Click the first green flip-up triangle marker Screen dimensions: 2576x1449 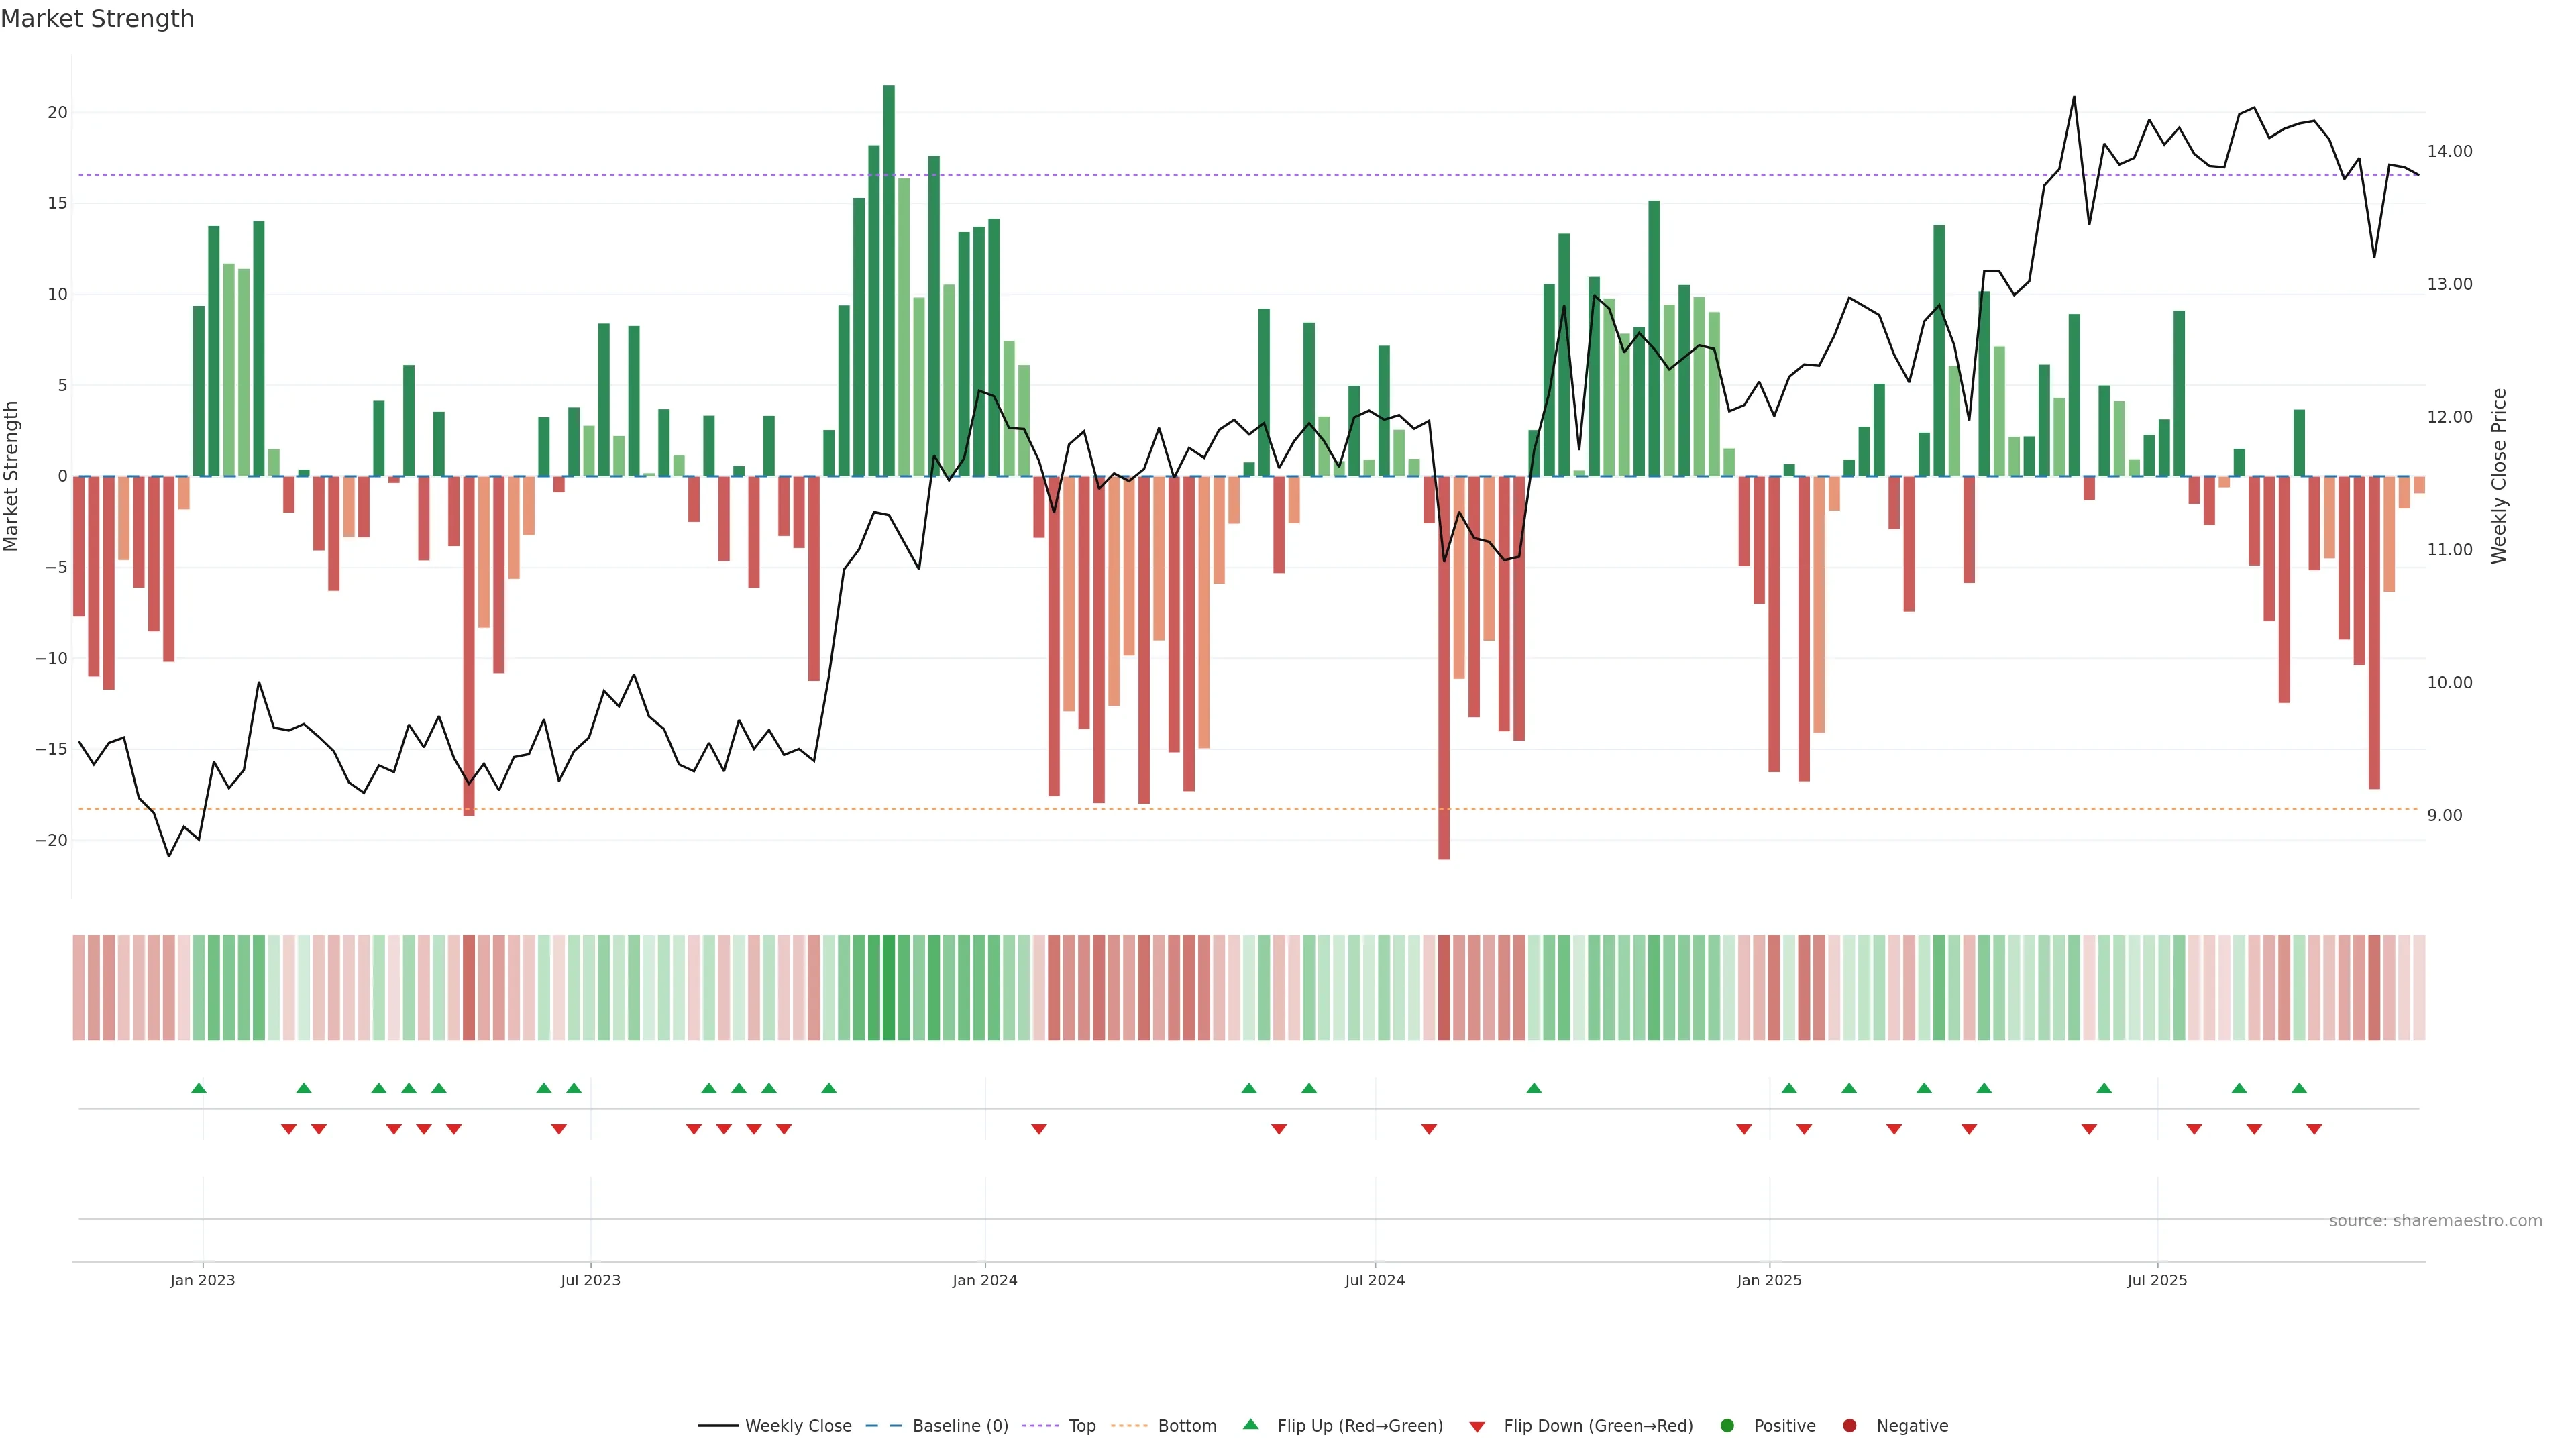199,1088
